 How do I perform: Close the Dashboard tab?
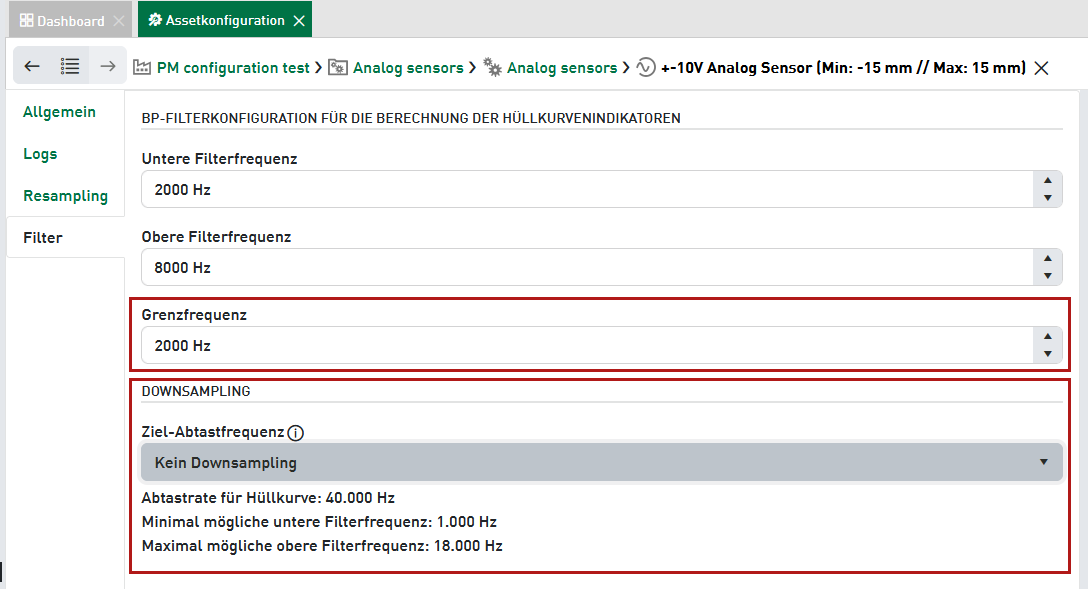119,21
